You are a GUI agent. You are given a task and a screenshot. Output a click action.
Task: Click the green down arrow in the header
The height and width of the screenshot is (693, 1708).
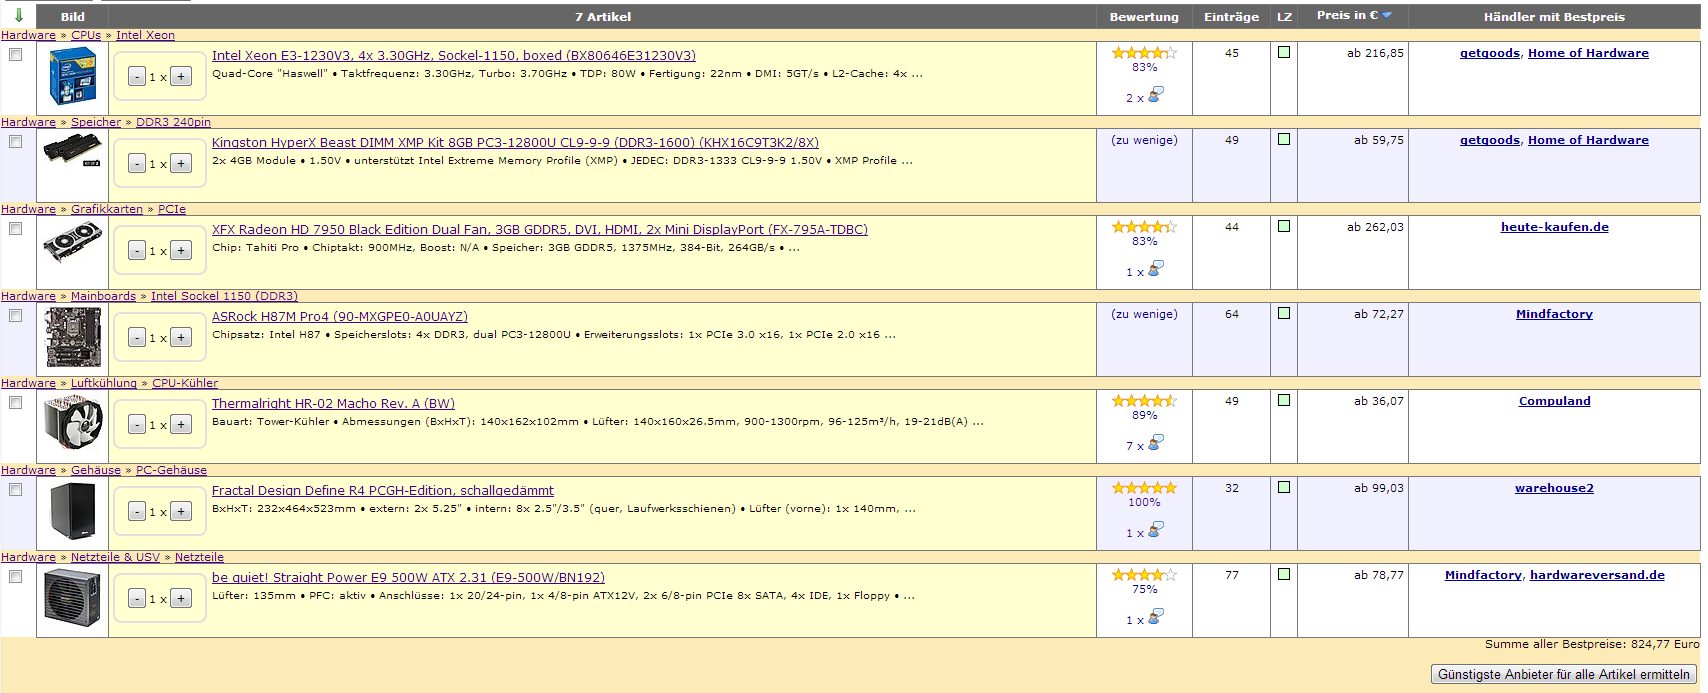coord(19,15)
